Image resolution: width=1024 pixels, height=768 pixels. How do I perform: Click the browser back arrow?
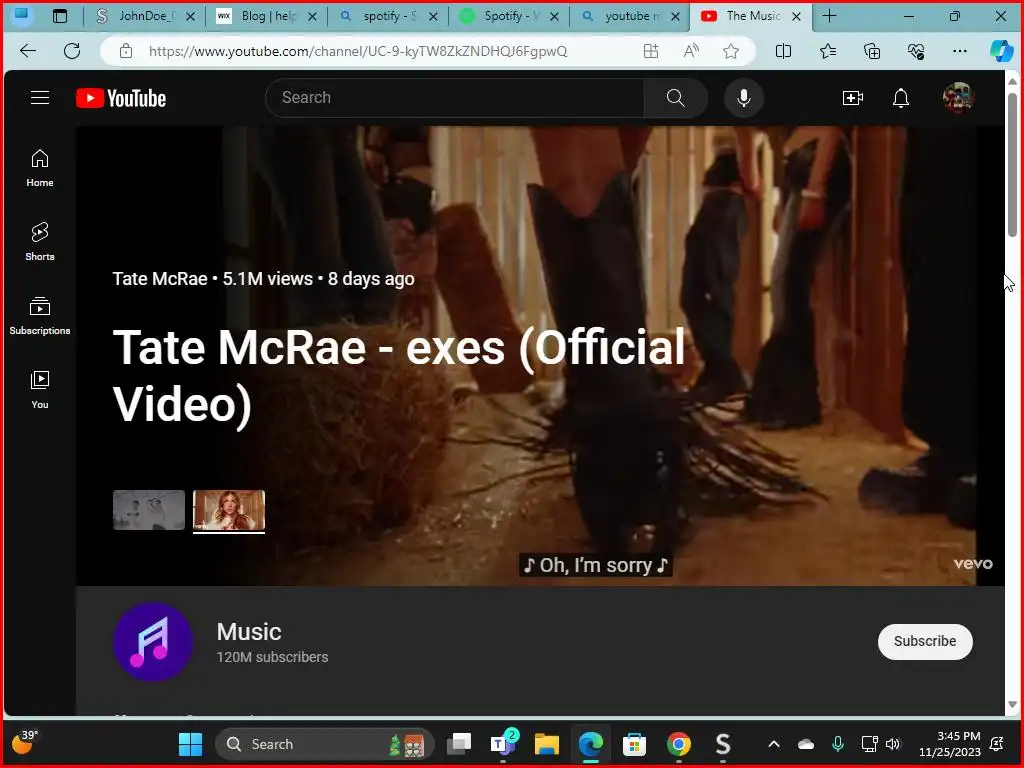27,51
